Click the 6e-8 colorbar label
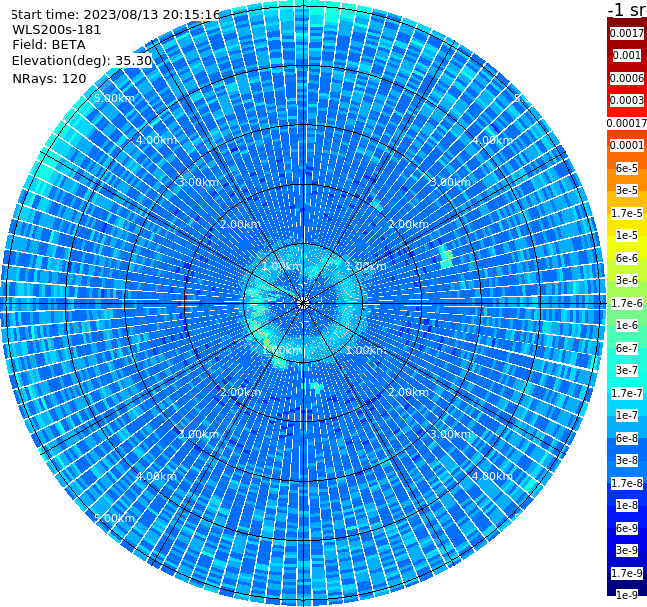Image resolution: width=647 pixels, height=607 pixels. 627,438
